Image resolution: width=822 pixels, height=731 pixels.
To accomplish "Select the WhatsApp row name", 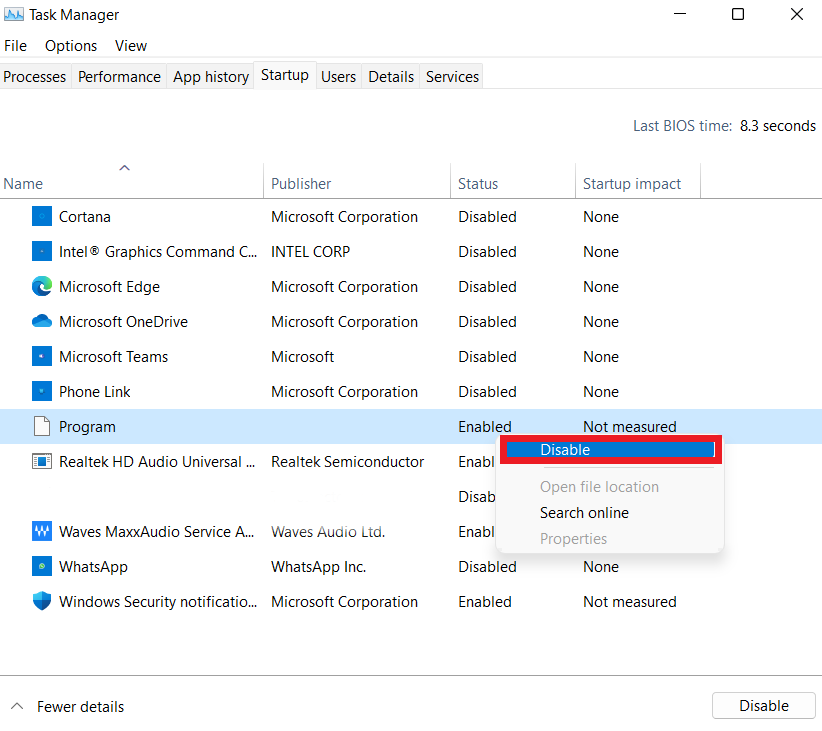I will [93, 567].
